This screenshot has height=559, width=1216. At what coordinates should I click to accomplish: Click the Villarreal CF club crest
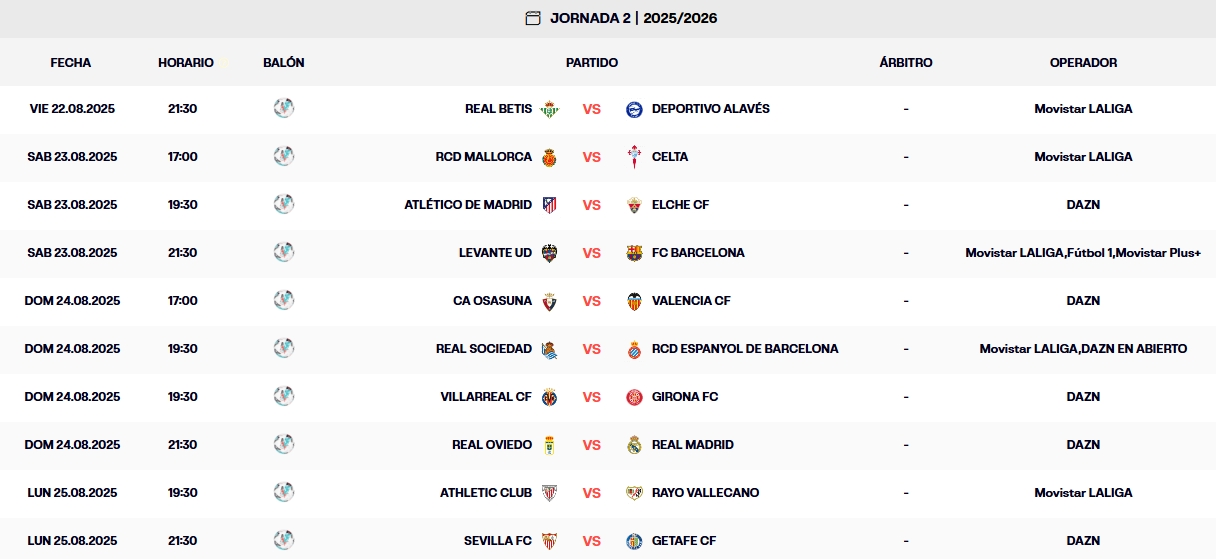tap(549, 397)
